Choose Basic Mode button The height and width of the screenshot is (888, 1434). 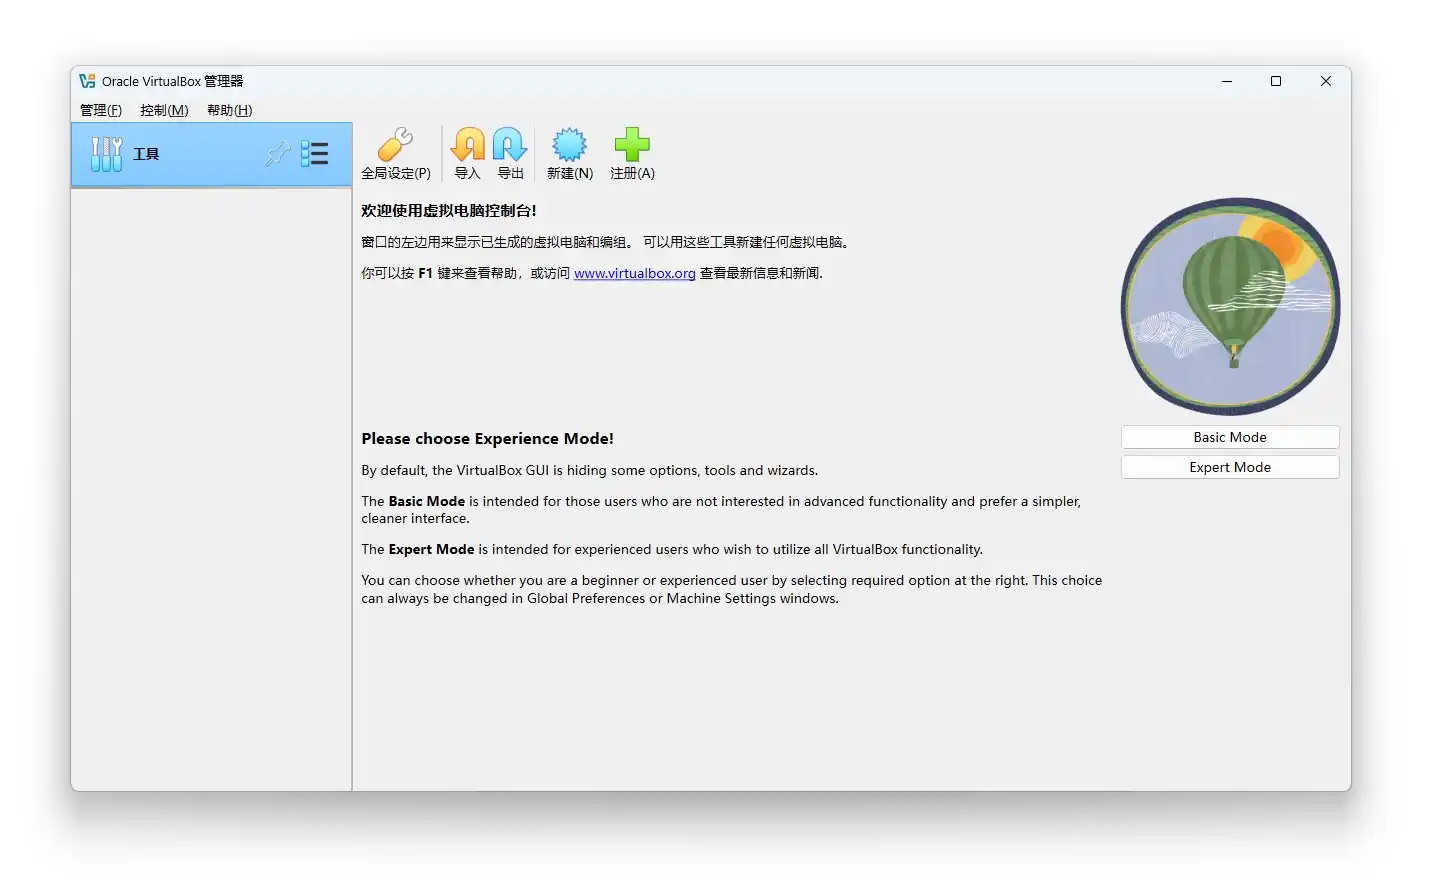pyautogui.click(x=1230, y=437)
